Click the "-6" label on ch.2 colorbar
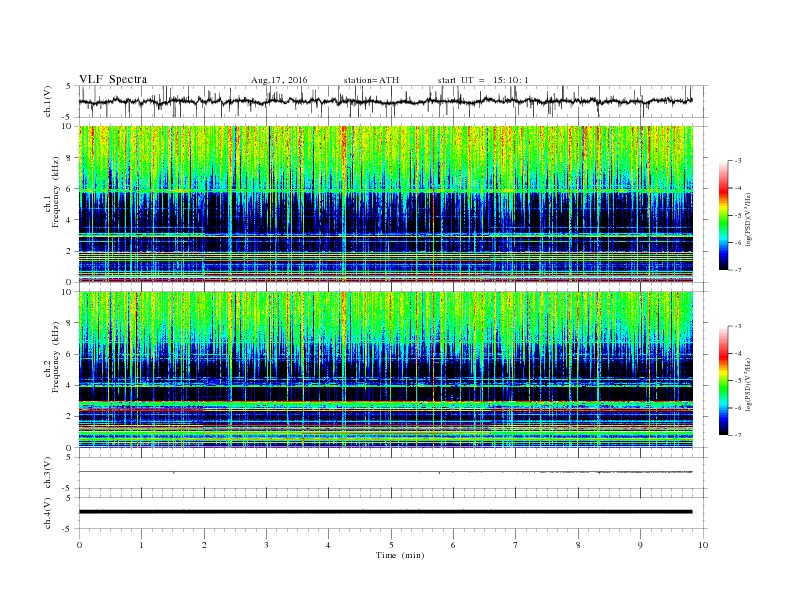 pyautogui.click(x=738, y=408)
